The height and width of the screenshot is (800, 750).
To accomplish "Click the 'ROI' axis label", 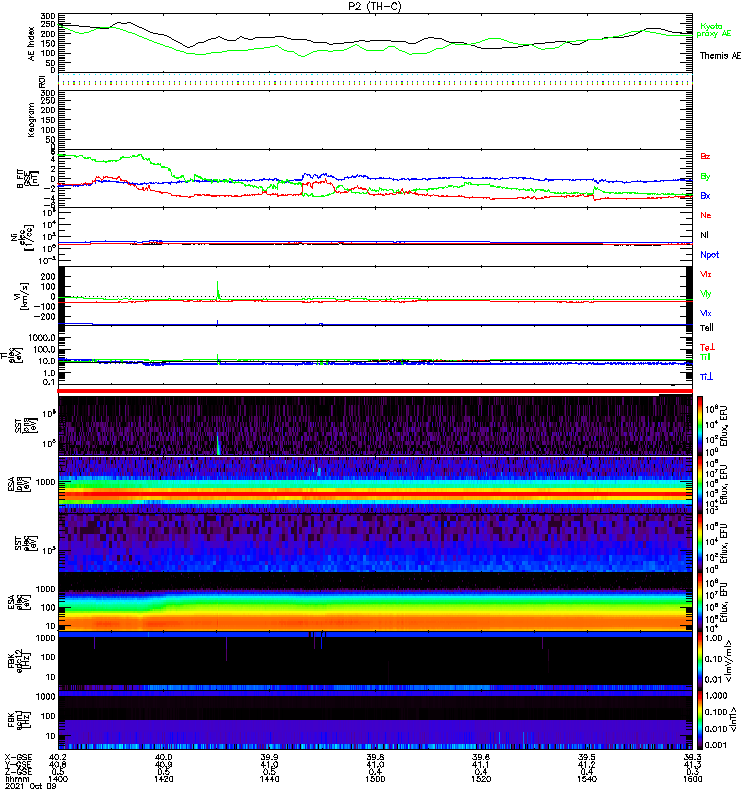I will click(42, 81).
